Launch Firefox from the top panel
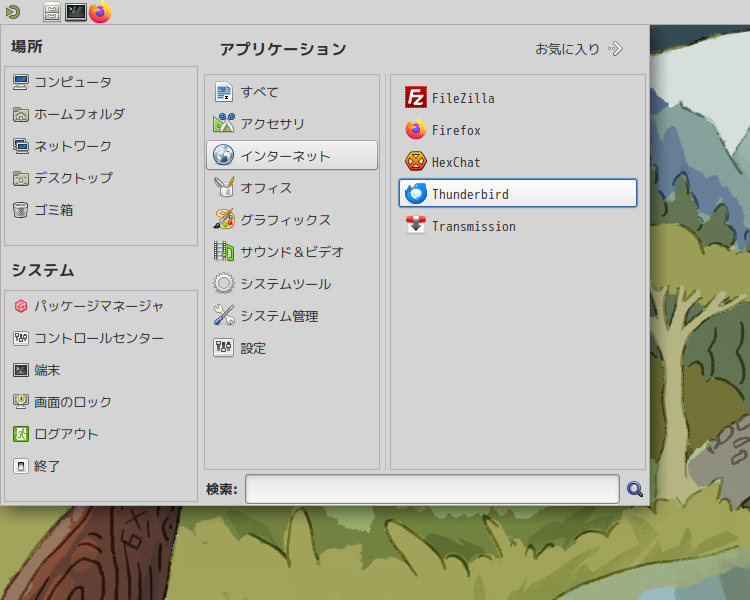750x600 pixels. [100, 12]
